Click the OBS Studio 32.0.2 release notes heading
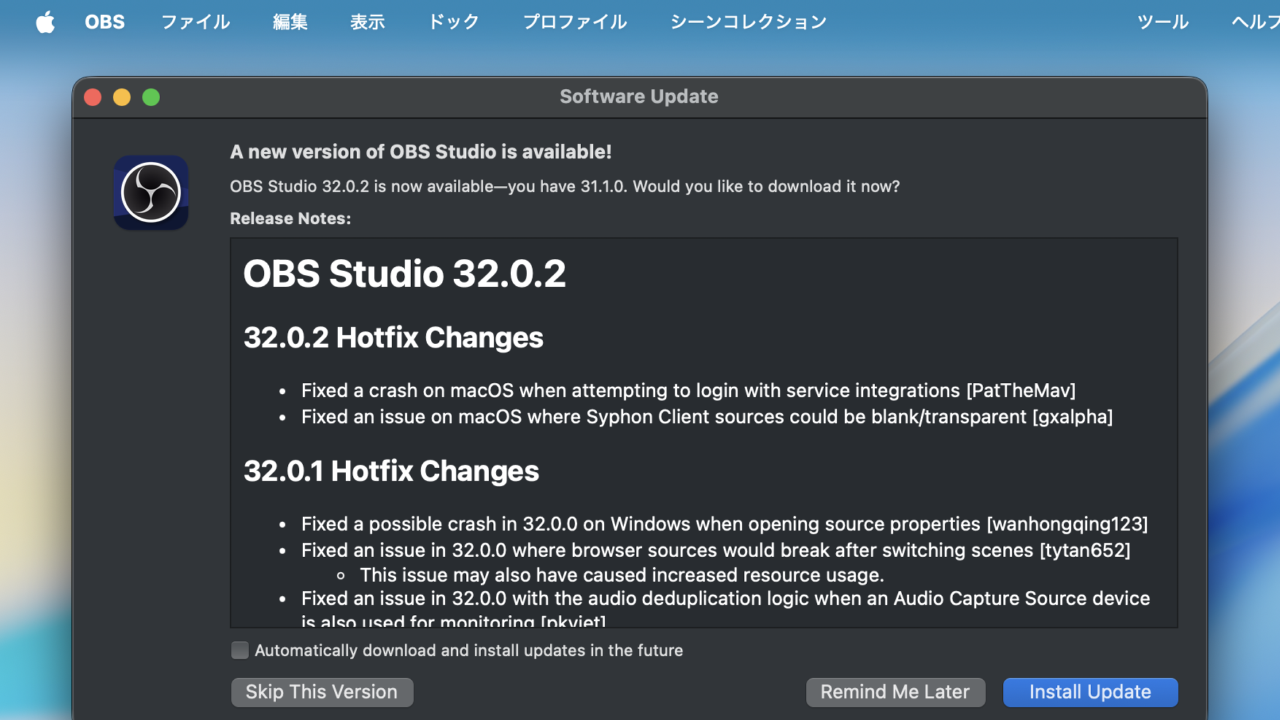Screen dimensions: 1280x720 pos(405,274)
